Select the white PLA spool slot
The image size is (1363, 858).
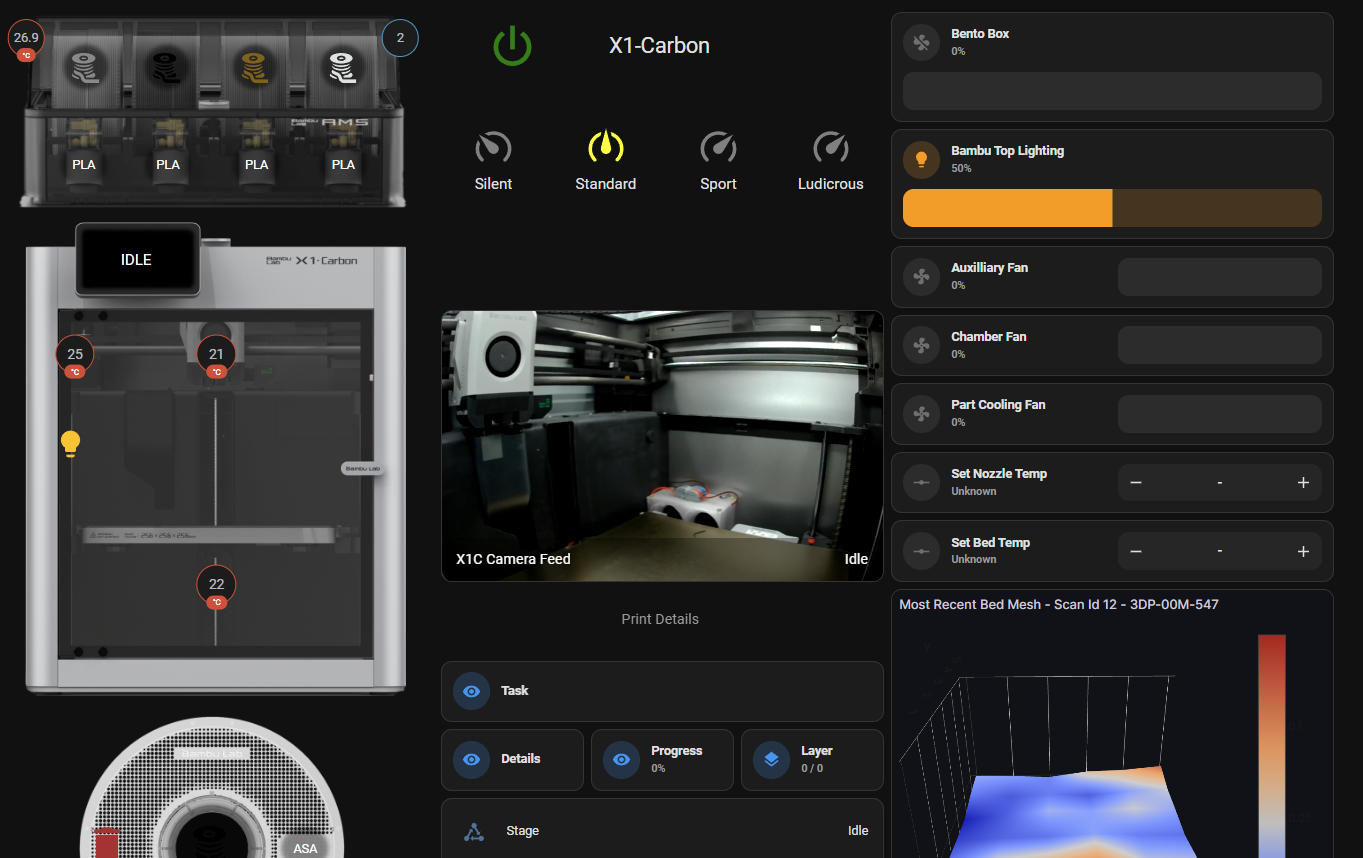(x=341, y=67)
